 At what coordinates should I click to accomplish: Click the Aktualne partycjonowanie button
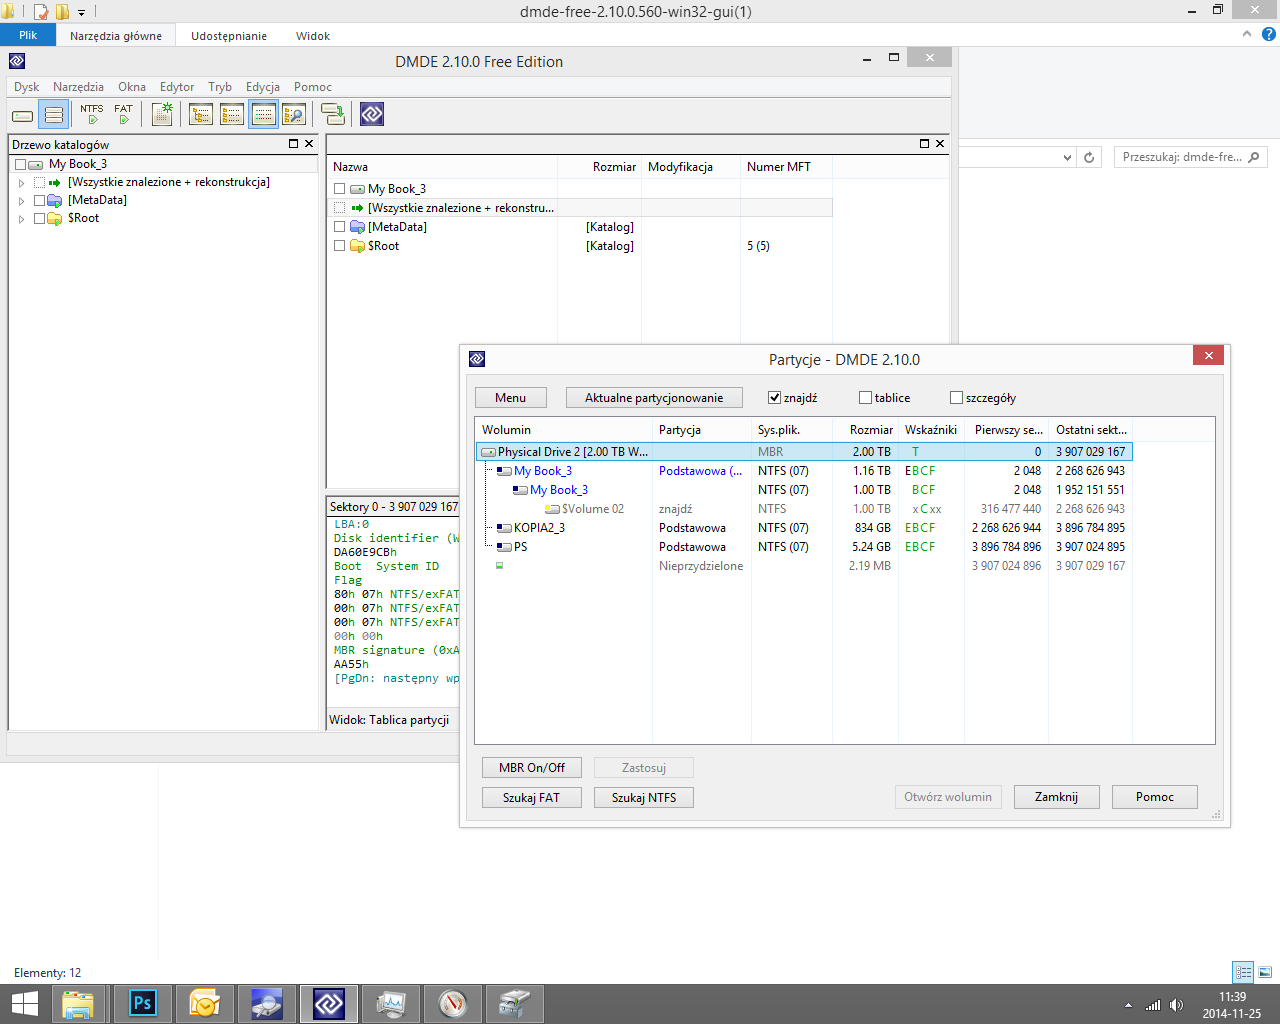coord(654,398)
